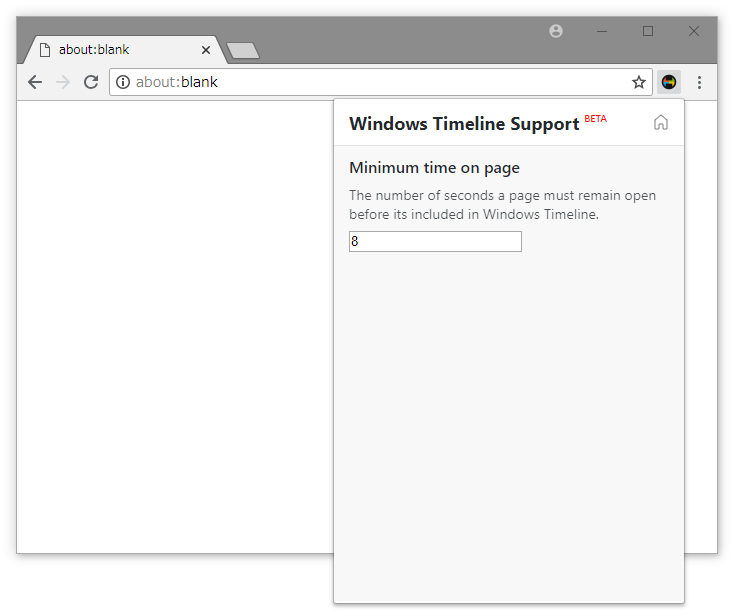This screenshot has width=736, height=616.
Task: Select the about:blank tab
Action: 126,50
